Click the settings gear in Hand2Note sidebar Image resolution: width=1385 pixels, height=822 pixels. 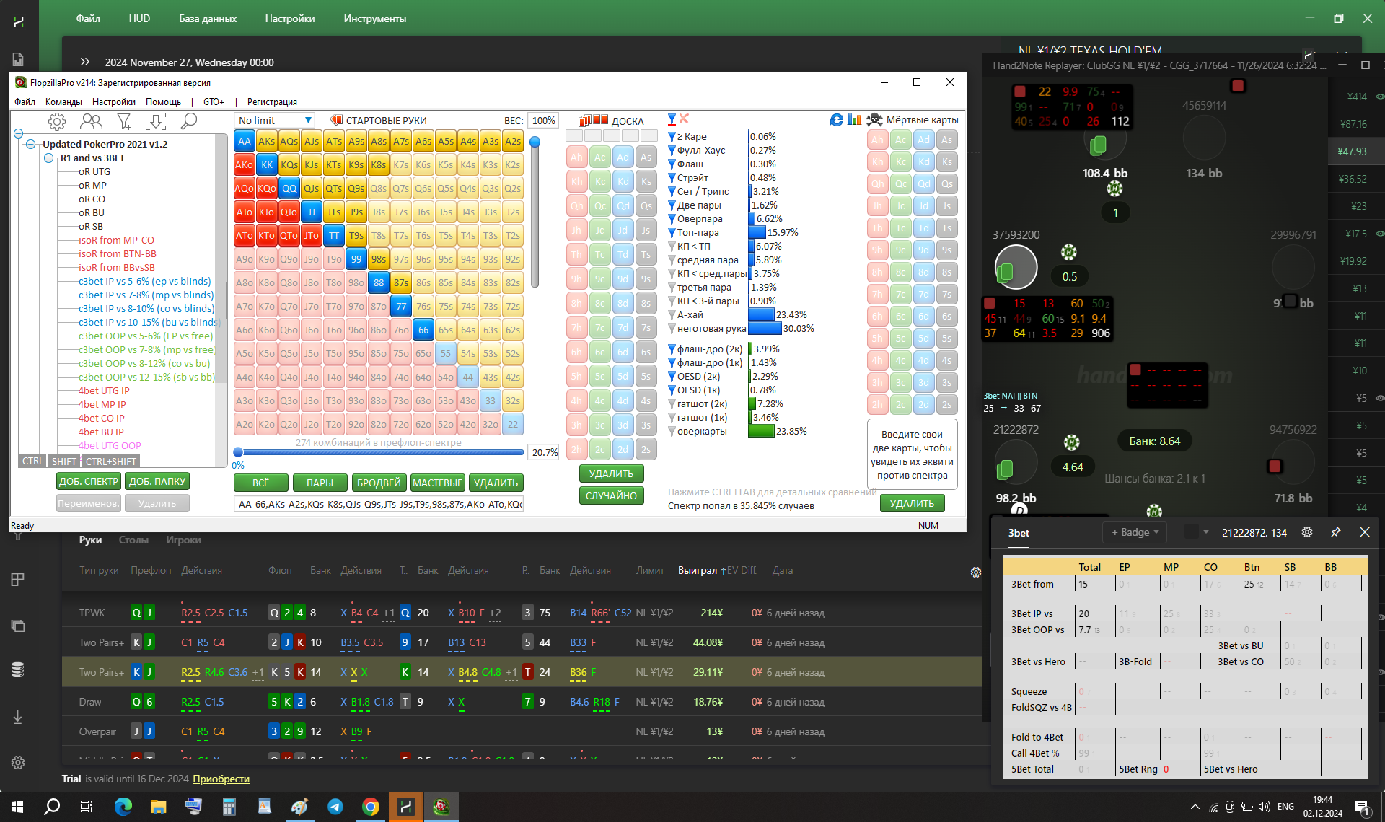coord(18,762)
